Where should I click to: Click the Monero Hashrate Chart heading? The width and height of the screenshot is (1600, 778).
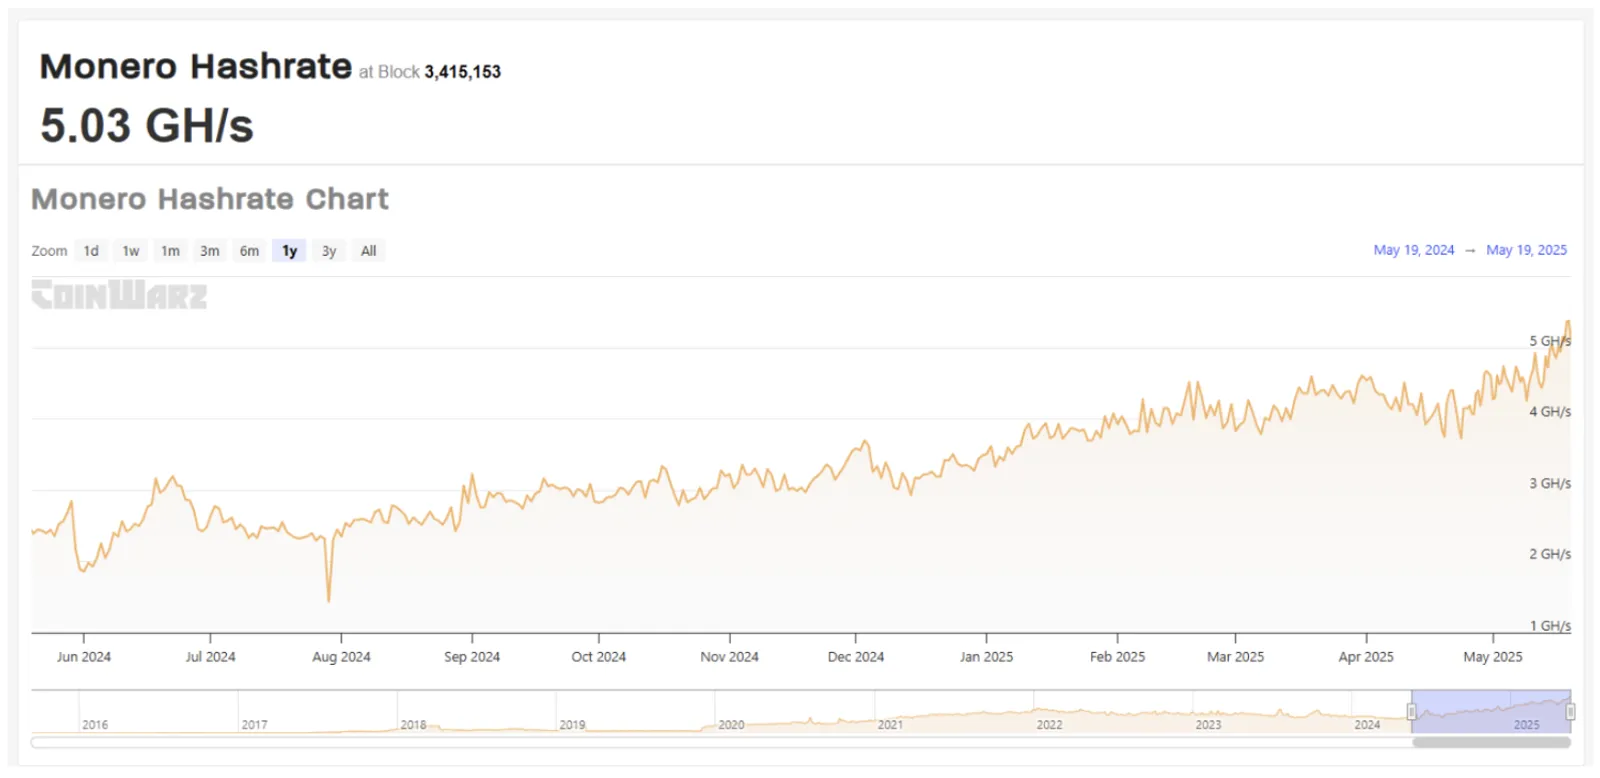[x=210, y=199]
